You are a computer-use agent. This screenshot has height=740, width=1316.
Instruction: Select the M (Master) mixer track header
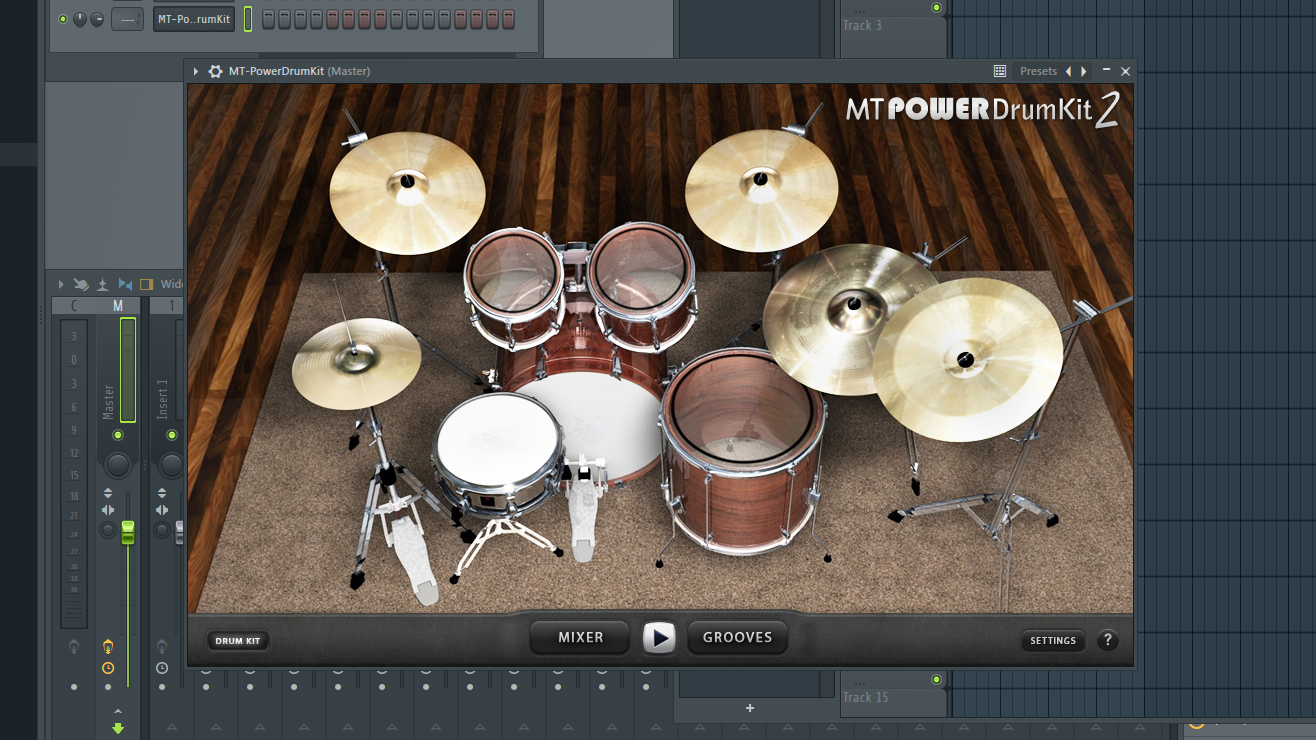(x=118, y=306)
